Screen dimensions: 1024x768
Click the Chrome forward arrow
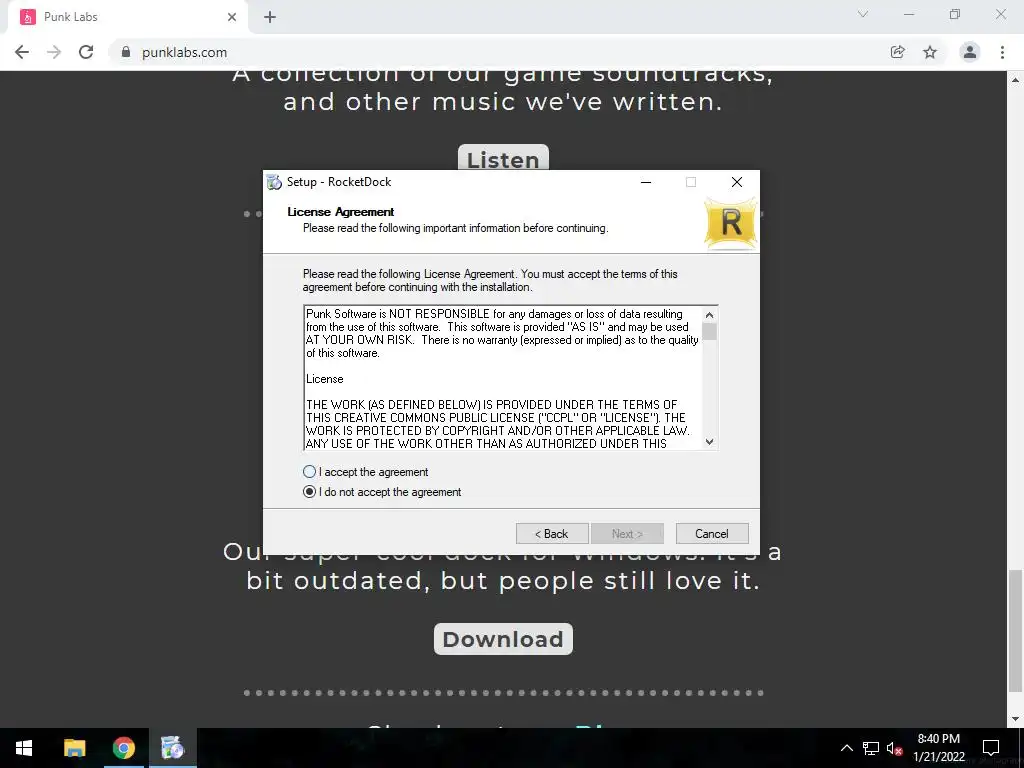click(x=54, y=52)
